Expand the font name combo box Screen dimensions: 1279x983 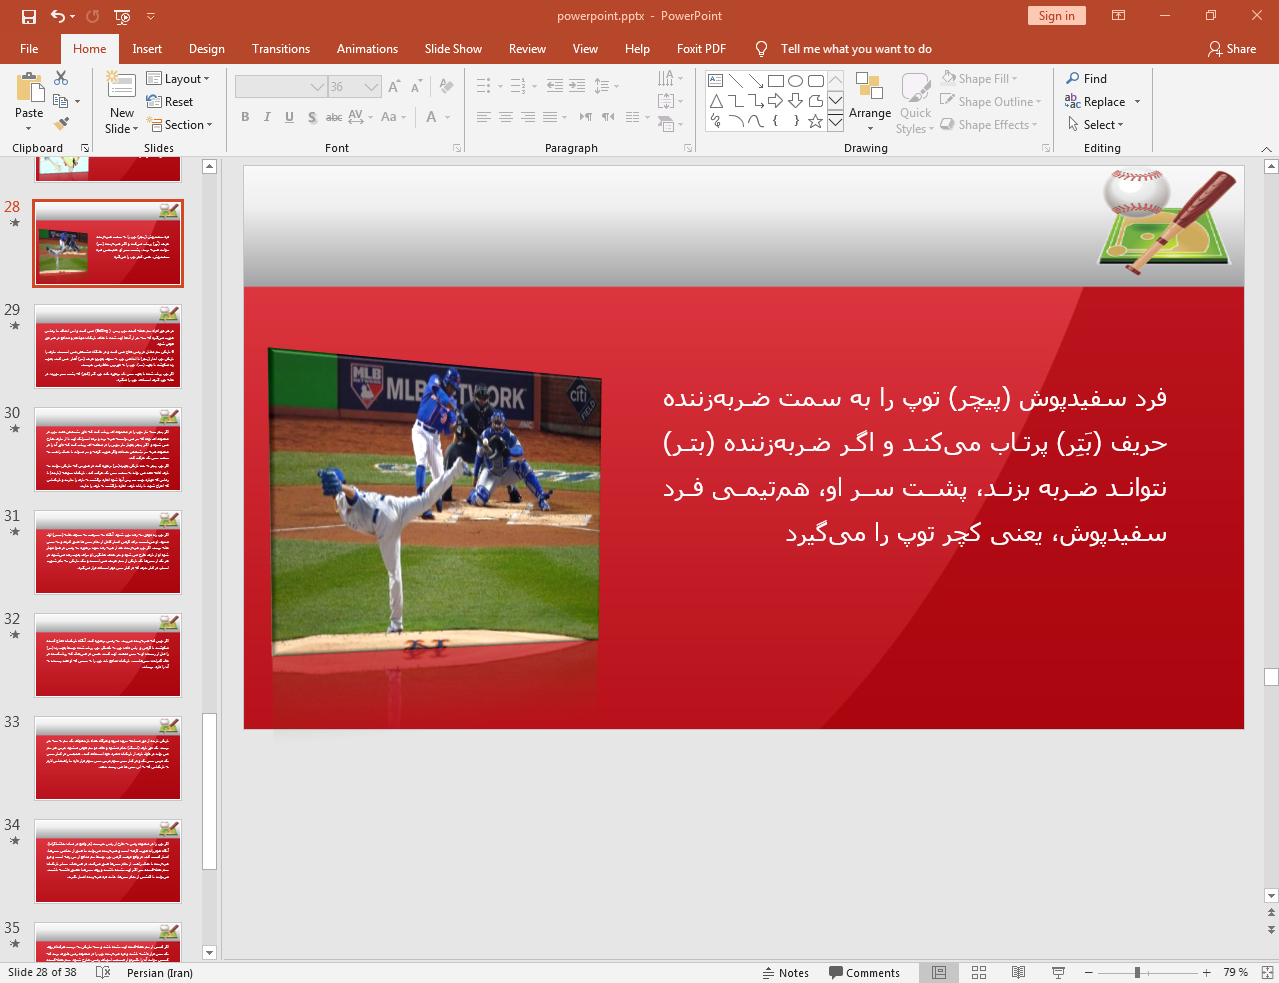[x=318, y=87]
